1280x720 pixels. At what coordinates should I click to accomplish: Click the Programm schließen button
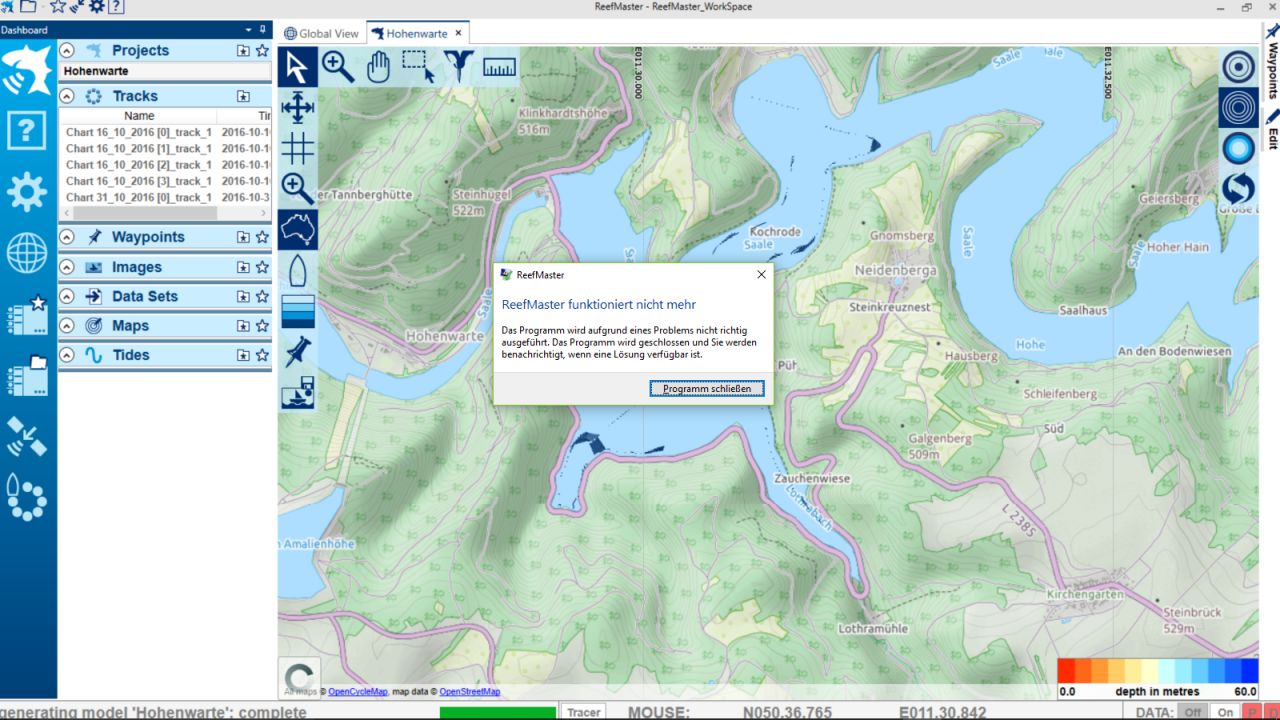[x=707, y=388]
